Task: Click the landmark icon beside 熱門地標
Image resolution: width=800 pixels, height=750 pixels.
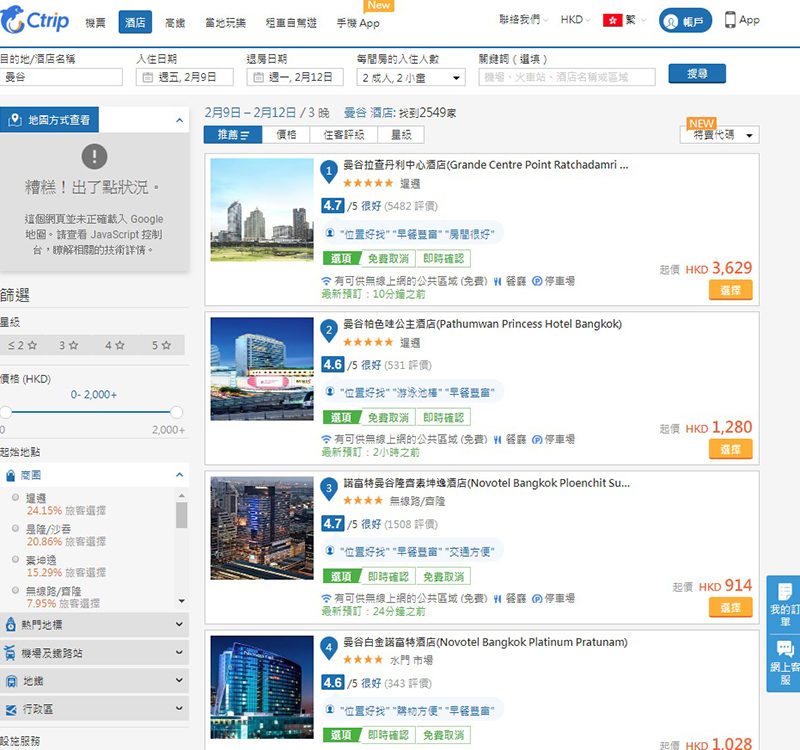Action: pos(10,624)
